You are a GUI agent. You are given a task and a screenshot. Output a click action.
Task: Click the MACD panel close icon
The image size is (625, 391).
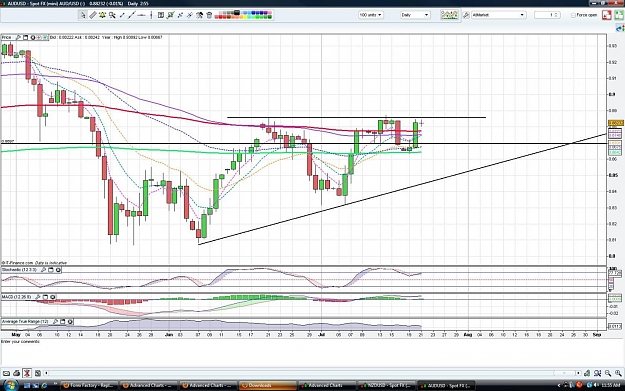53,297
